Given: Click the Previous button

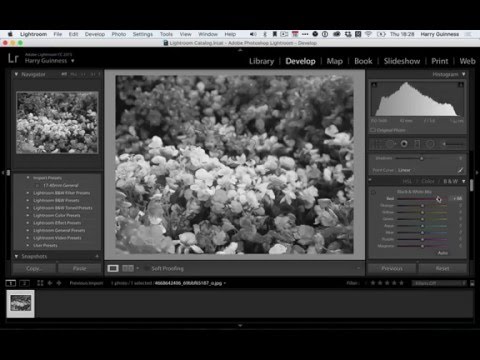Looking at the screenshot, I should coord(392,268).
